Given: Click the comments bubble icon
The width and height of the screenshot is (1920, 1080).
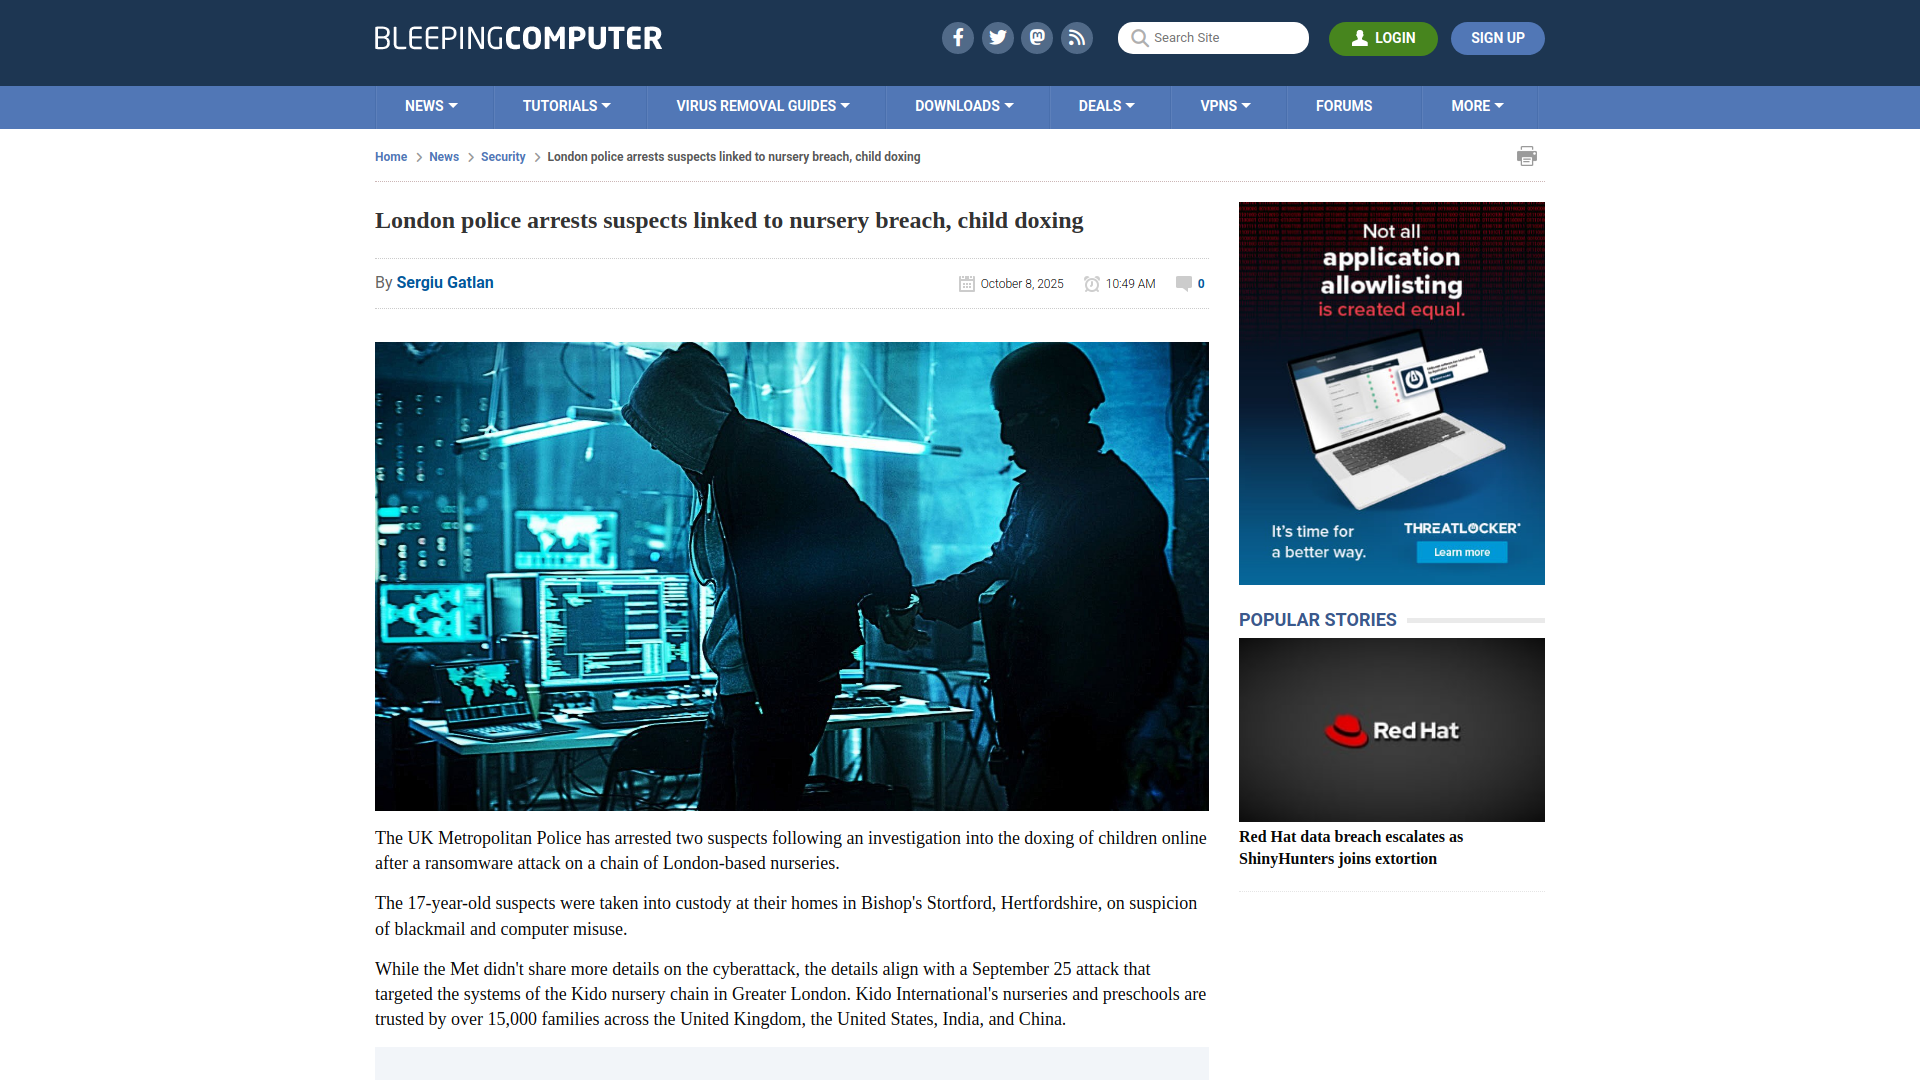Looking at the screenshot, I should pos(1184,283).
